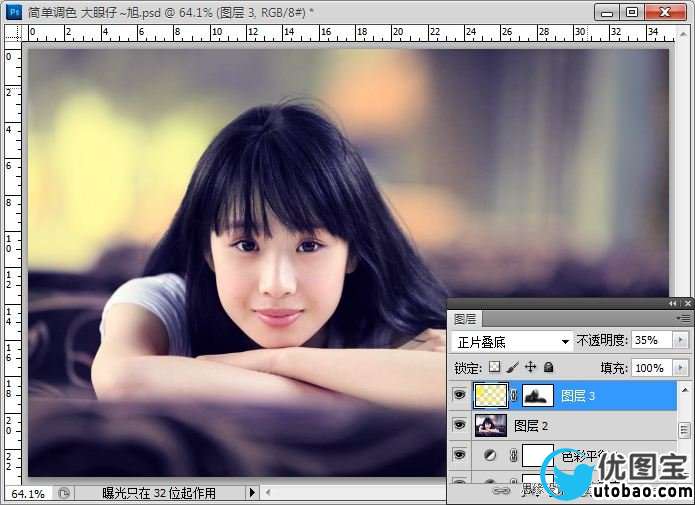Toggle lock all padlock icon
The image size is (695, 505).
coord(548,367)
